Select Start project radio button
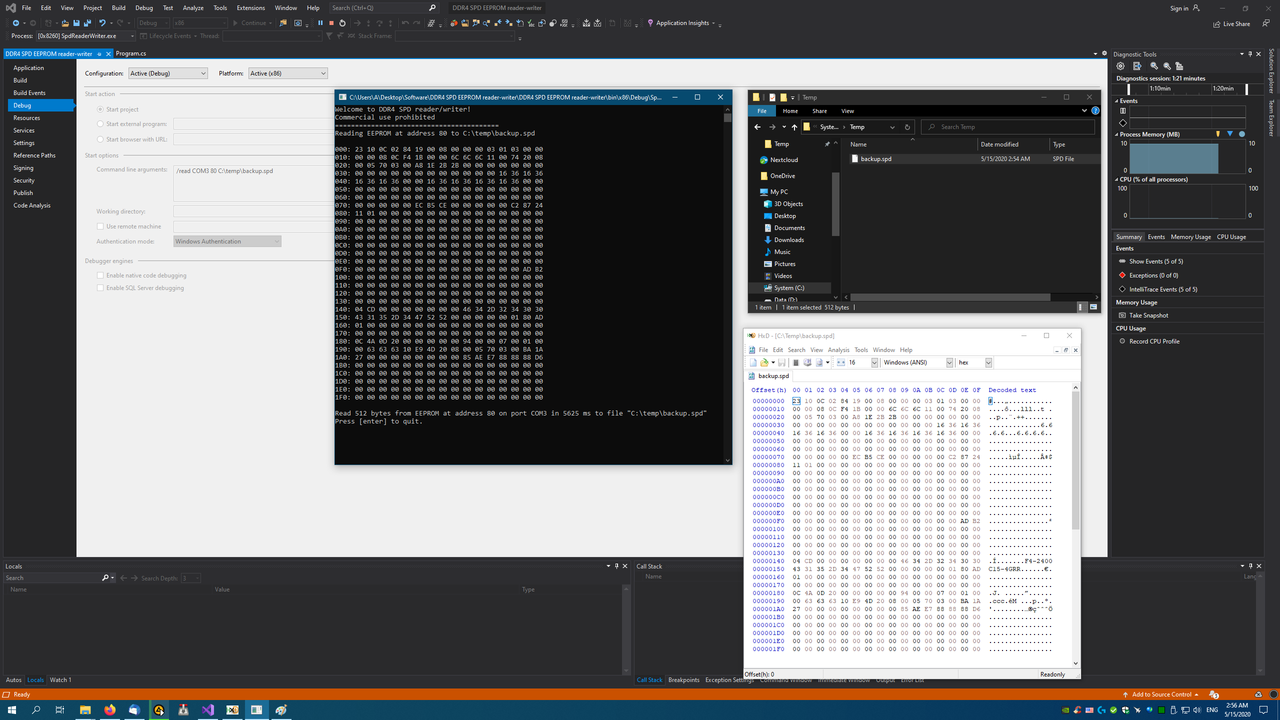Image resolution: width=1280 pixels, height=720 pixels. (100, 109)
